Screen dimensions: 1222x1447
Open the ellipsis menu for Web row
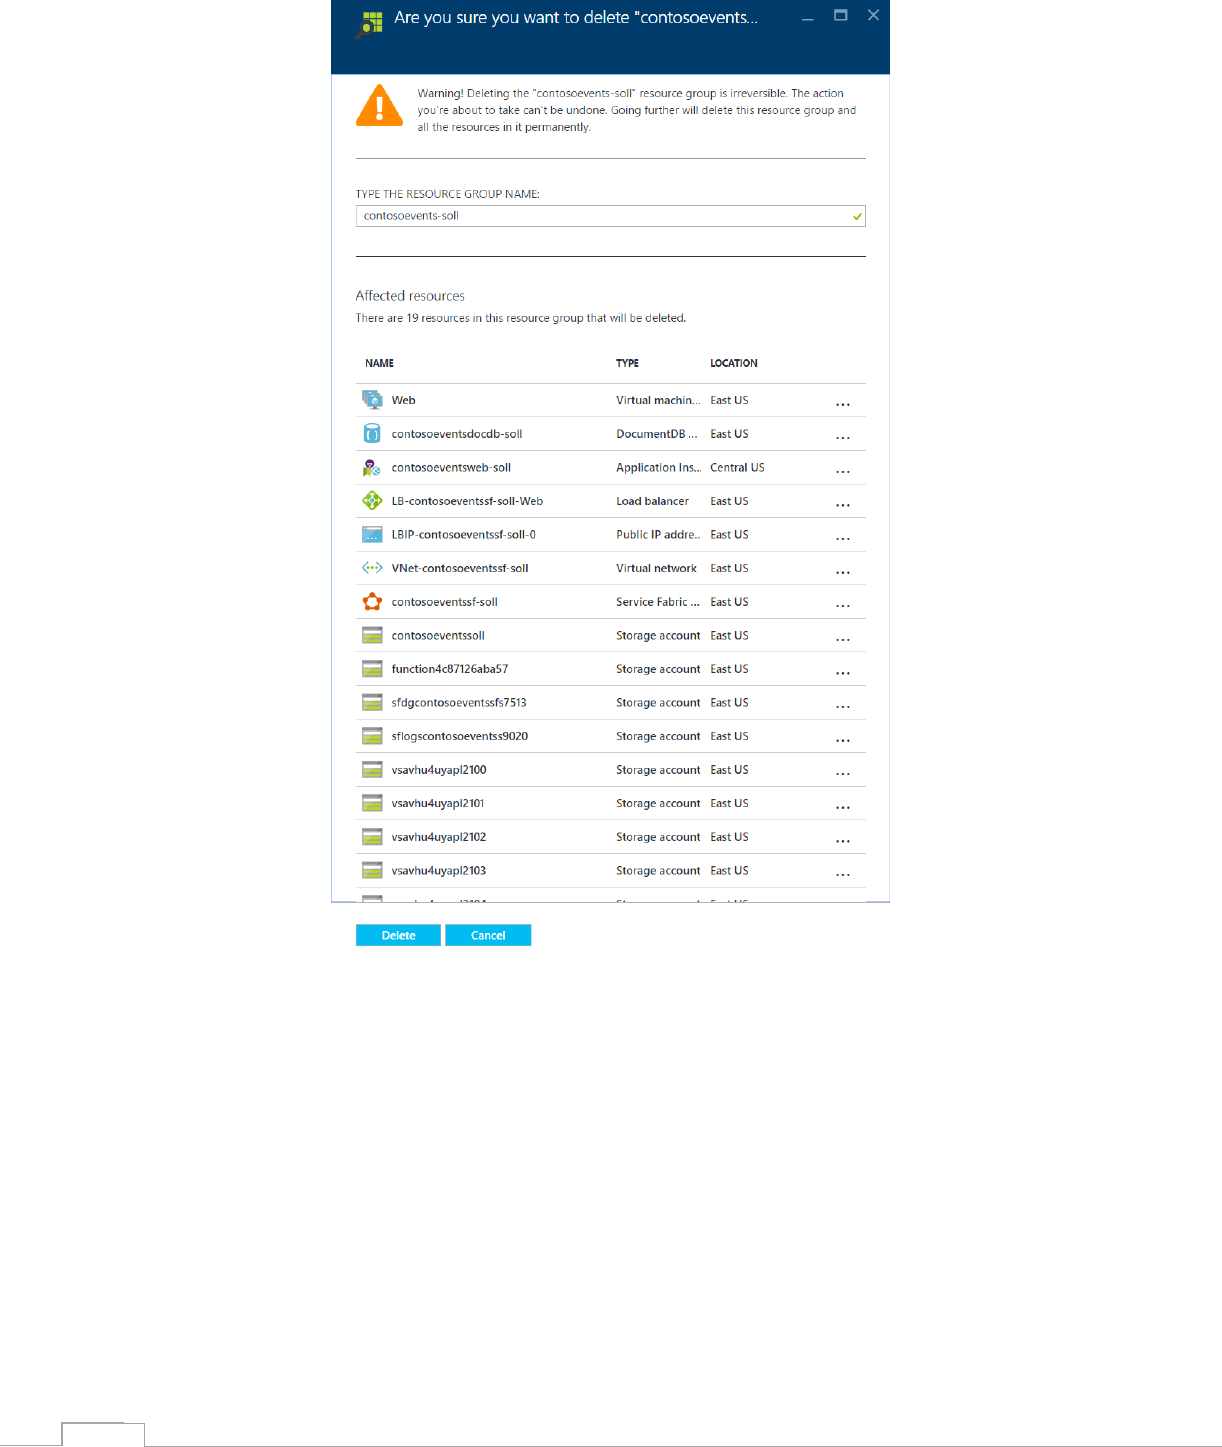coord(843,404)
